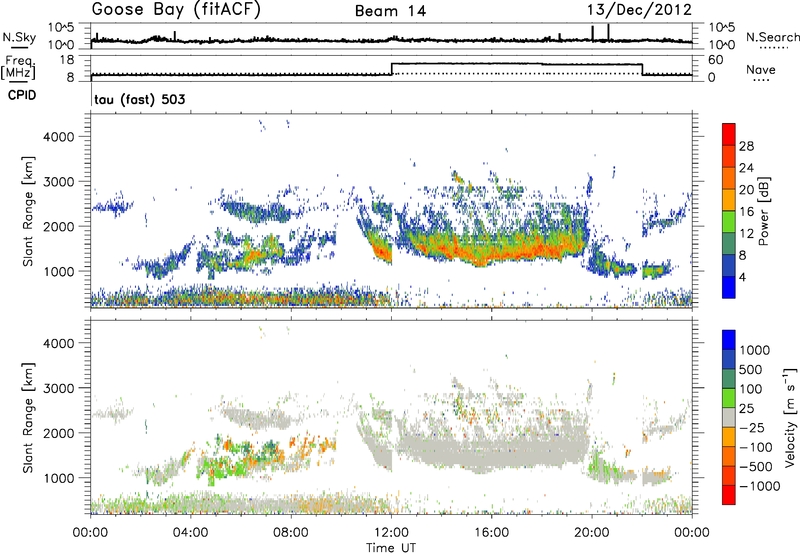Click the 2000 km tick on velocity panel
This screenshot has height=554, width=800.
60,433
